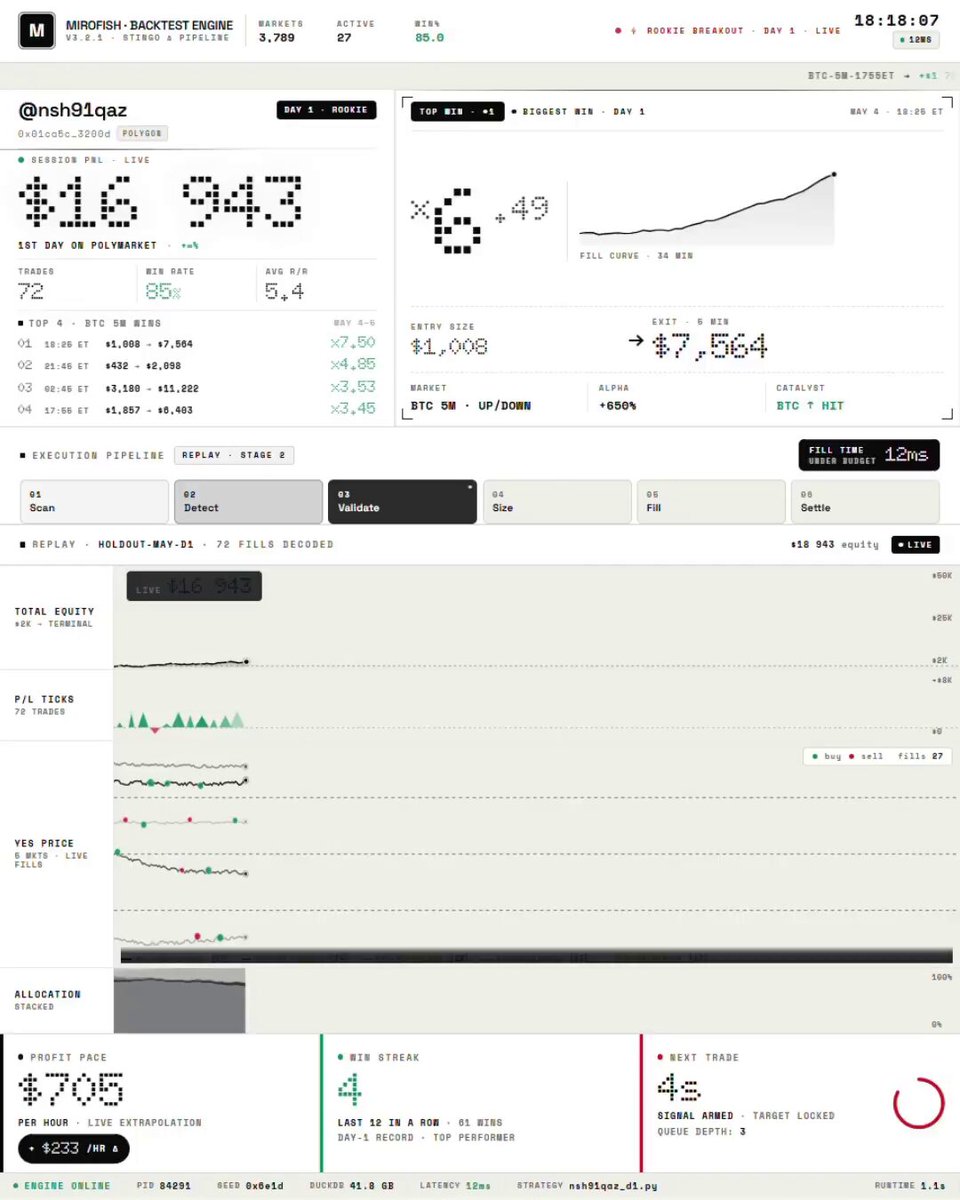Click the fills 27 legend entry
The image size is (960, 1200).
coord(920,757)
